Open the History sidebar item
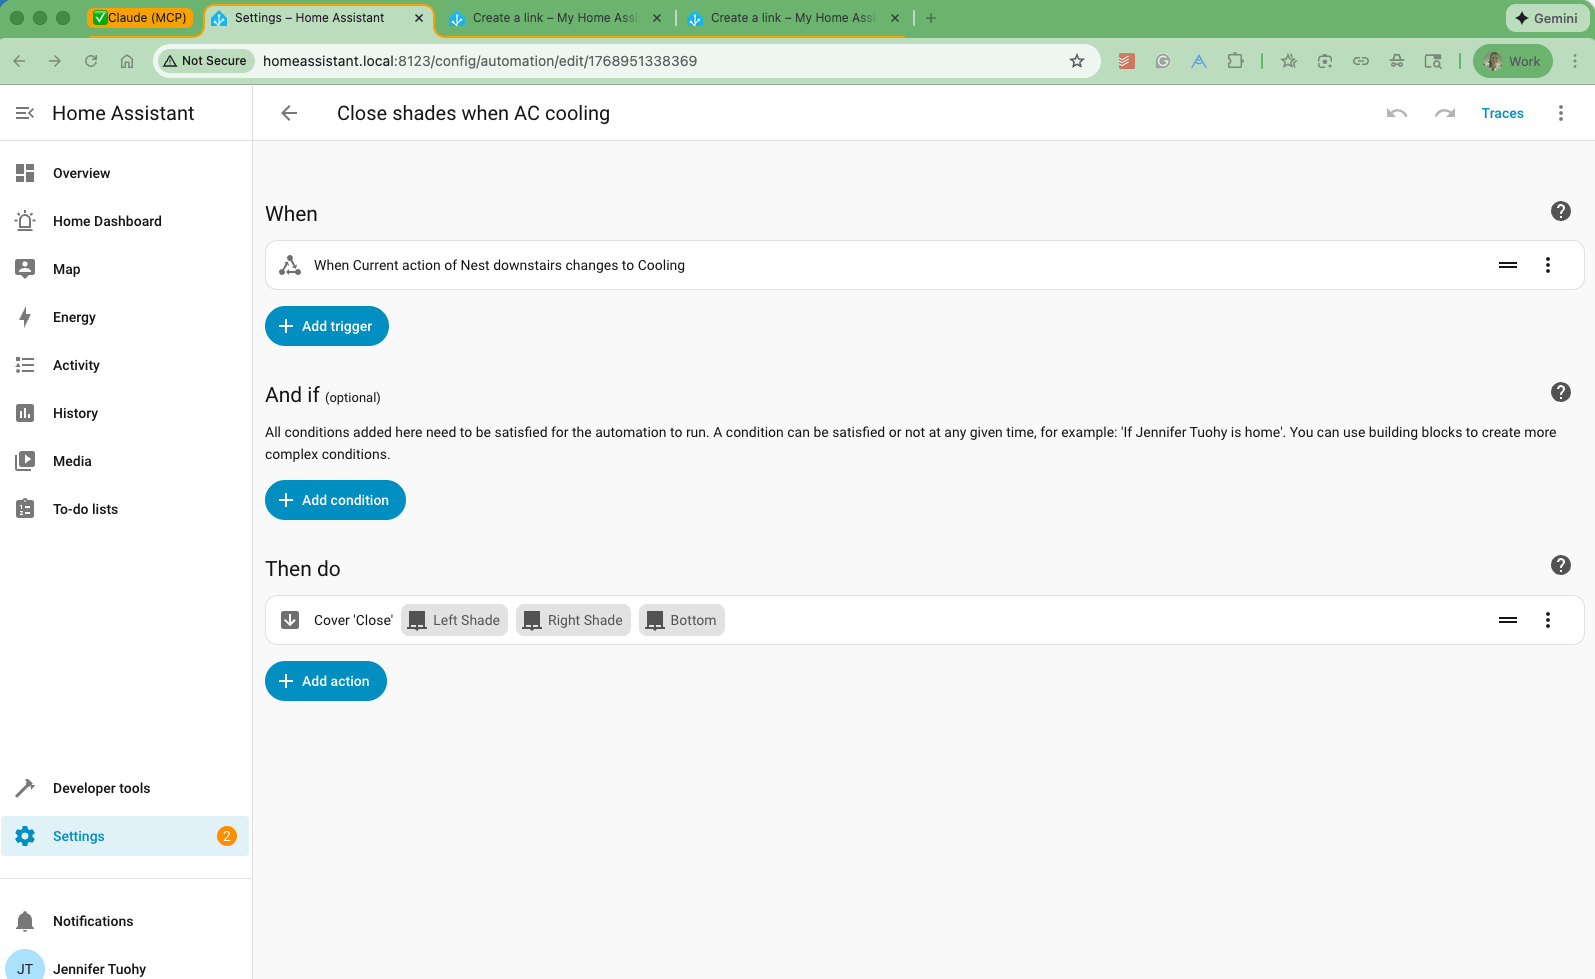 point(125,413)
